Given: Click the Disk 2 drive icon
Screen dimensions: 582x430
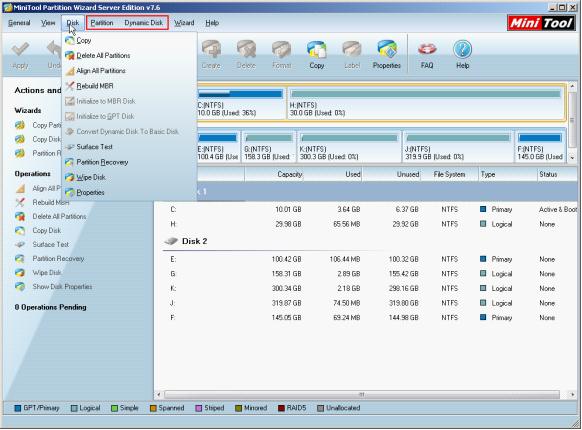Looking at the screenshot, I should [x=171, y=241].
